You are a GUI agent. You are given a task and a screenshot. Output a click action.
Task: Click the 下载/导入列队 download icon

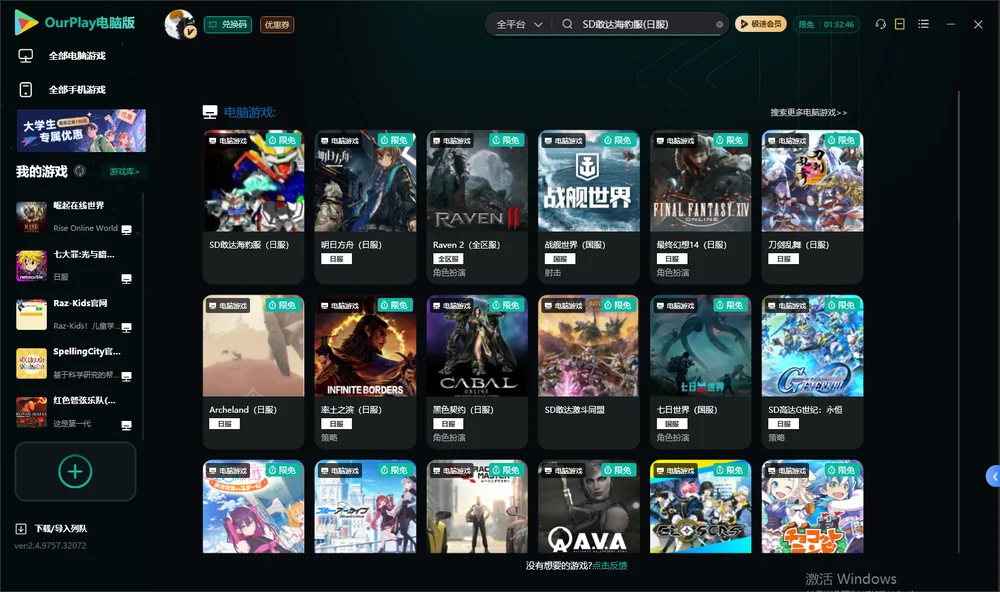click(21, 528)
